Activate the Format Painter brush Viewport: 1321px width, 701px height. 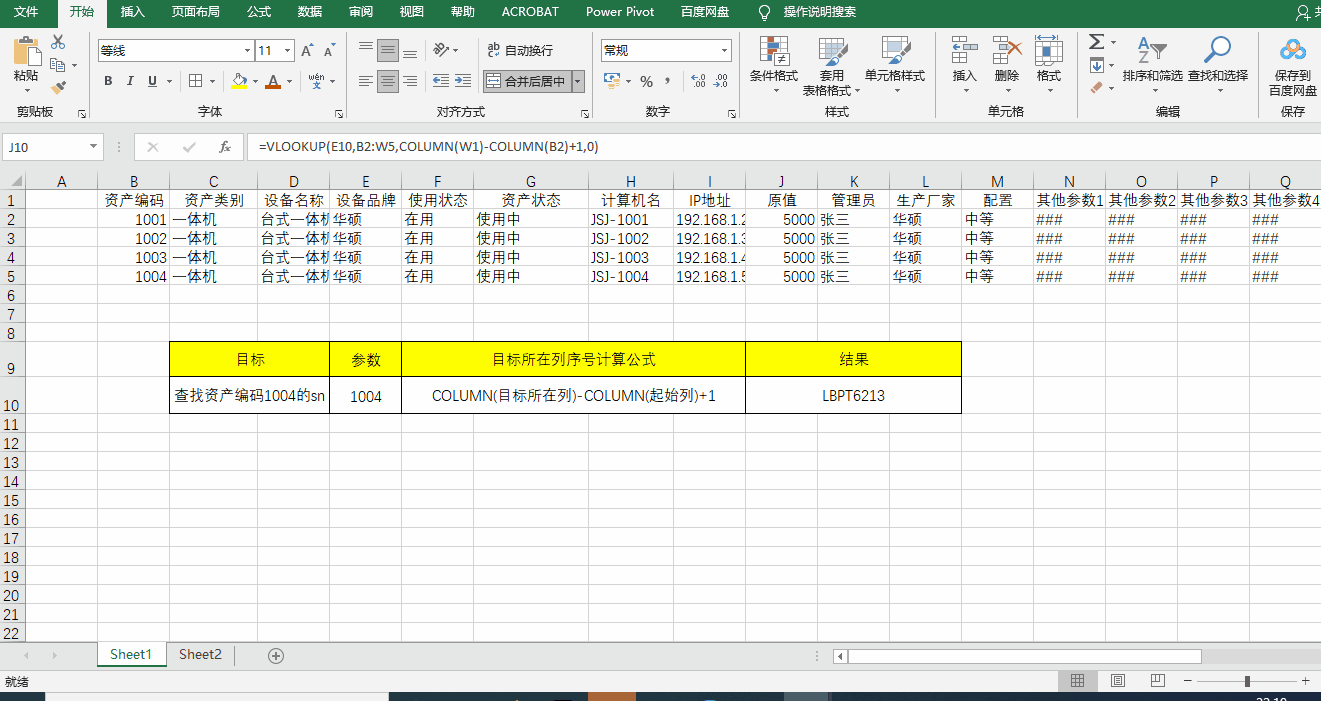coord(58,88)
